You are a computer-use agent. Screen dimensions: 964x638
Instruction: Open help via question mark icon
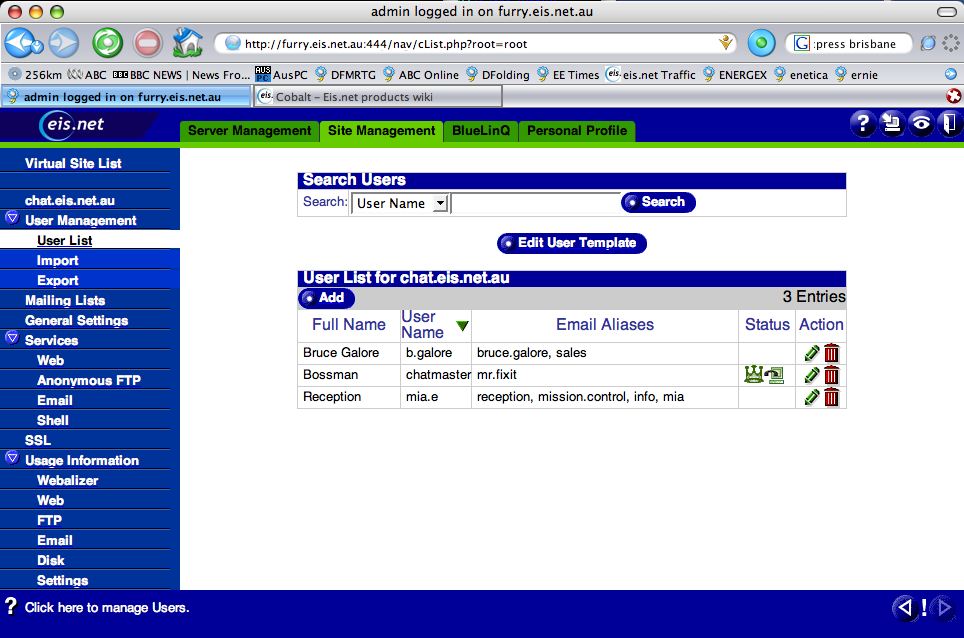coord(862,124)
